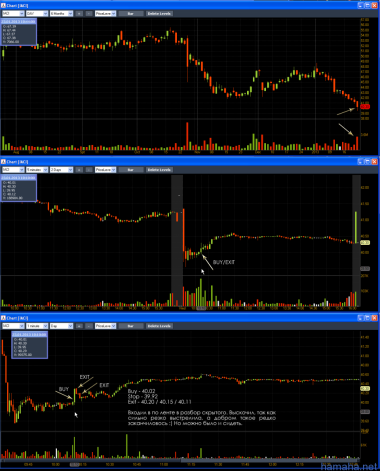Click the Bar button in bottom chart toolbar

(x=131, y=326)
